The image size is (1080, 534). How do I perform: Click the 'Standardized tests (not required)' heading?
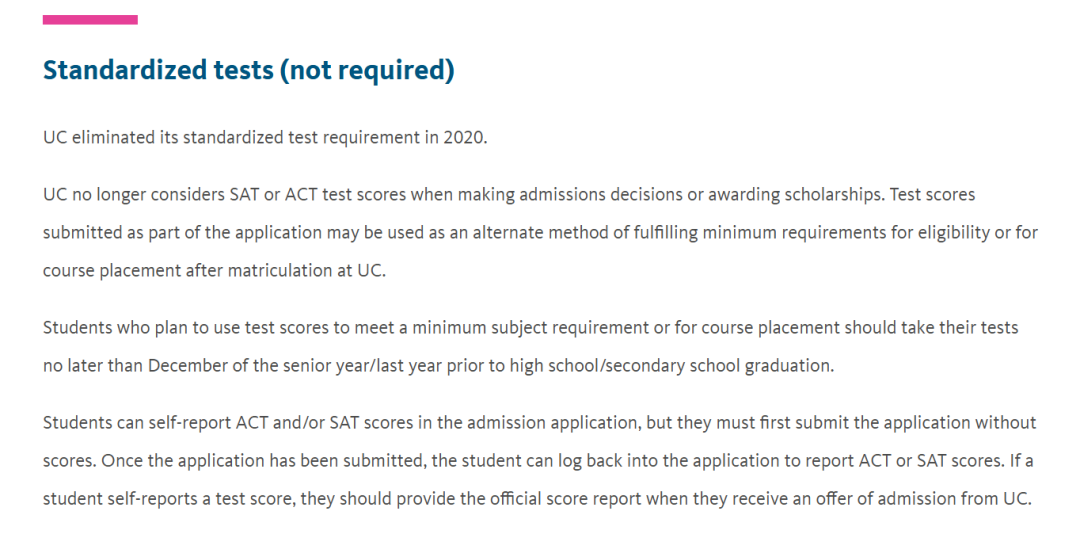point(248,70)
